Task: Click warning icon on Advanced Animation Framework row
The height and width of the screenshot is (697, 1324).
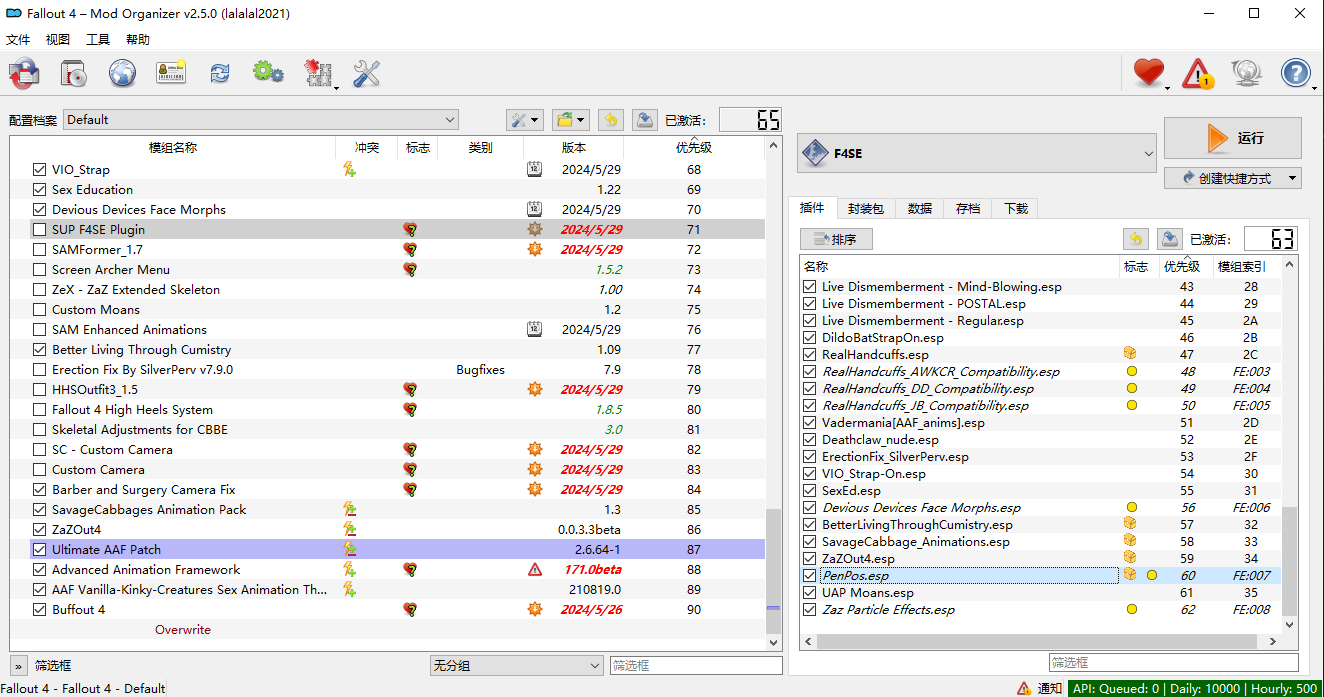Action: (535, 570)
